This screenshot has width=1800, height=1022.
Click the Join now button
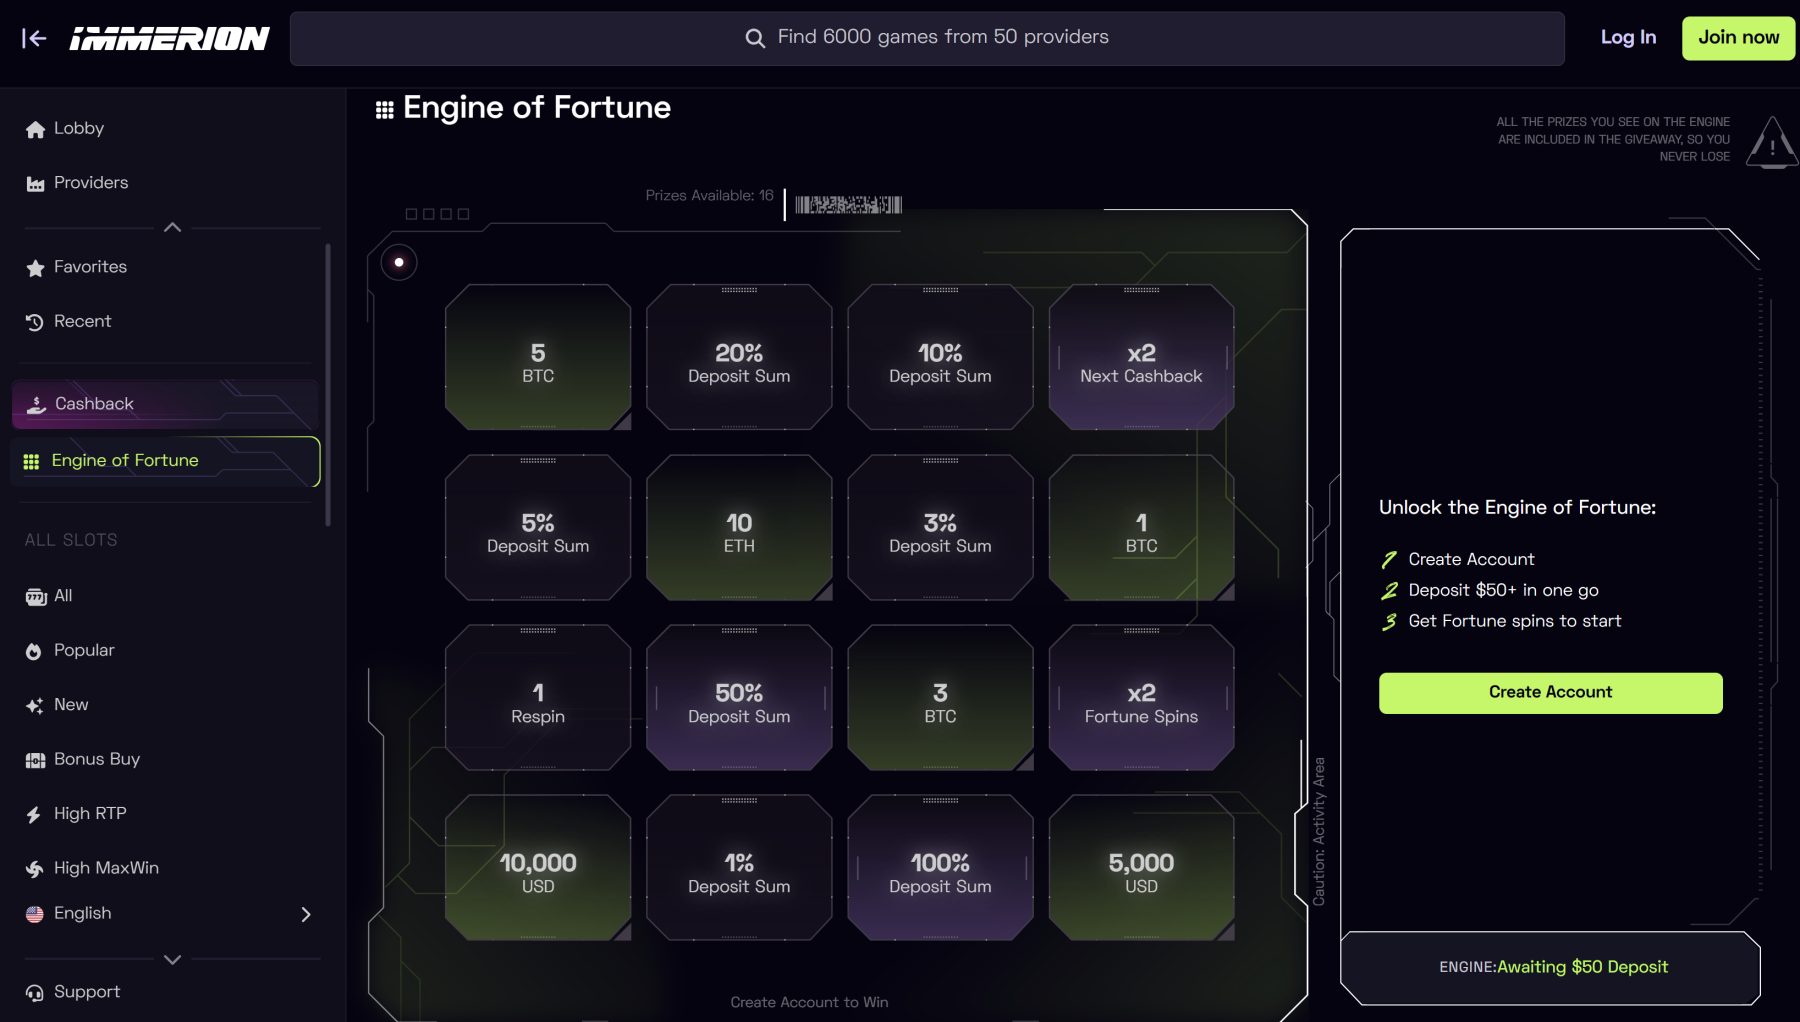[x=1738, y=38]
